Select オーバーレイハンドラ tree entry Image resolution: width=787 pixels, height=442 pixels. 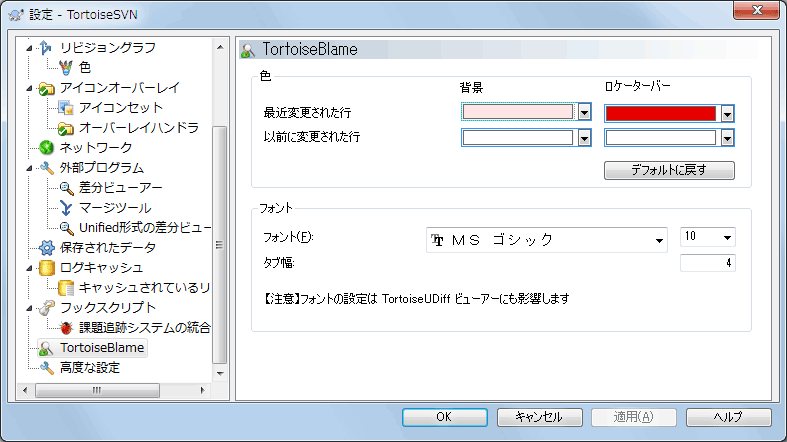[139, 127]
